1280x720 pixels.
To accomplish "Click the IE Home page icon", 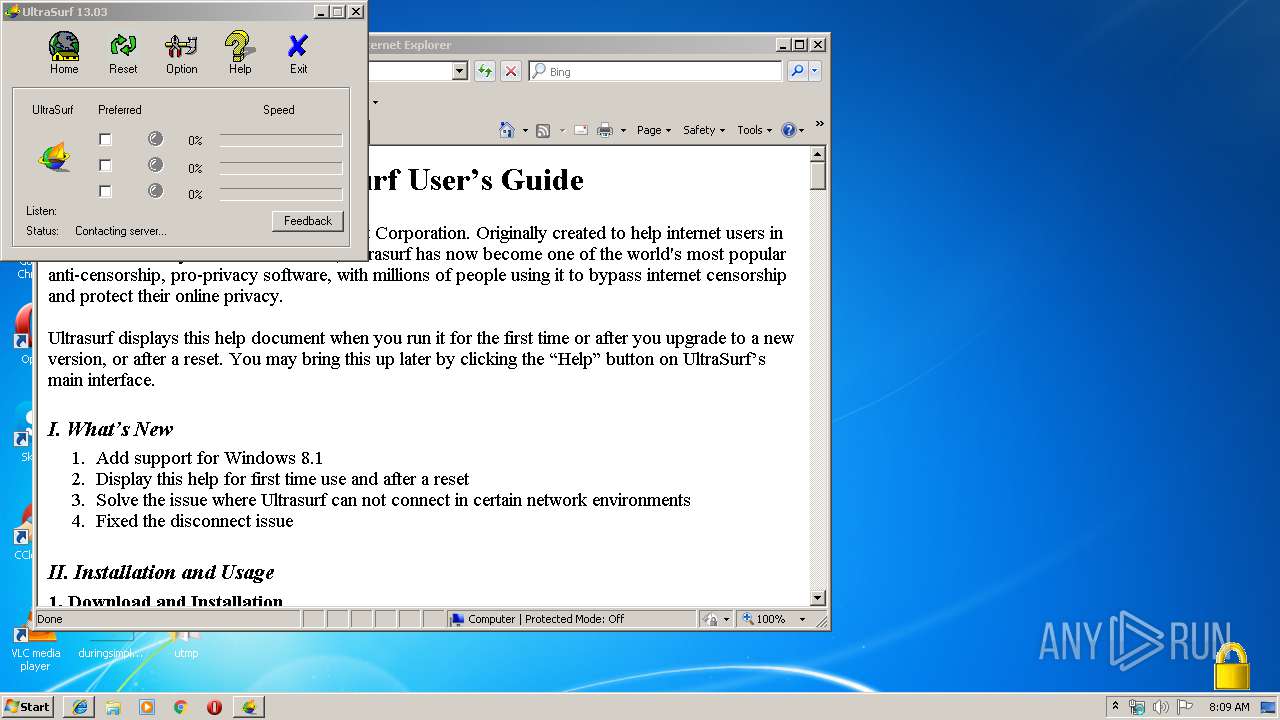I will (x=507, y=130).
